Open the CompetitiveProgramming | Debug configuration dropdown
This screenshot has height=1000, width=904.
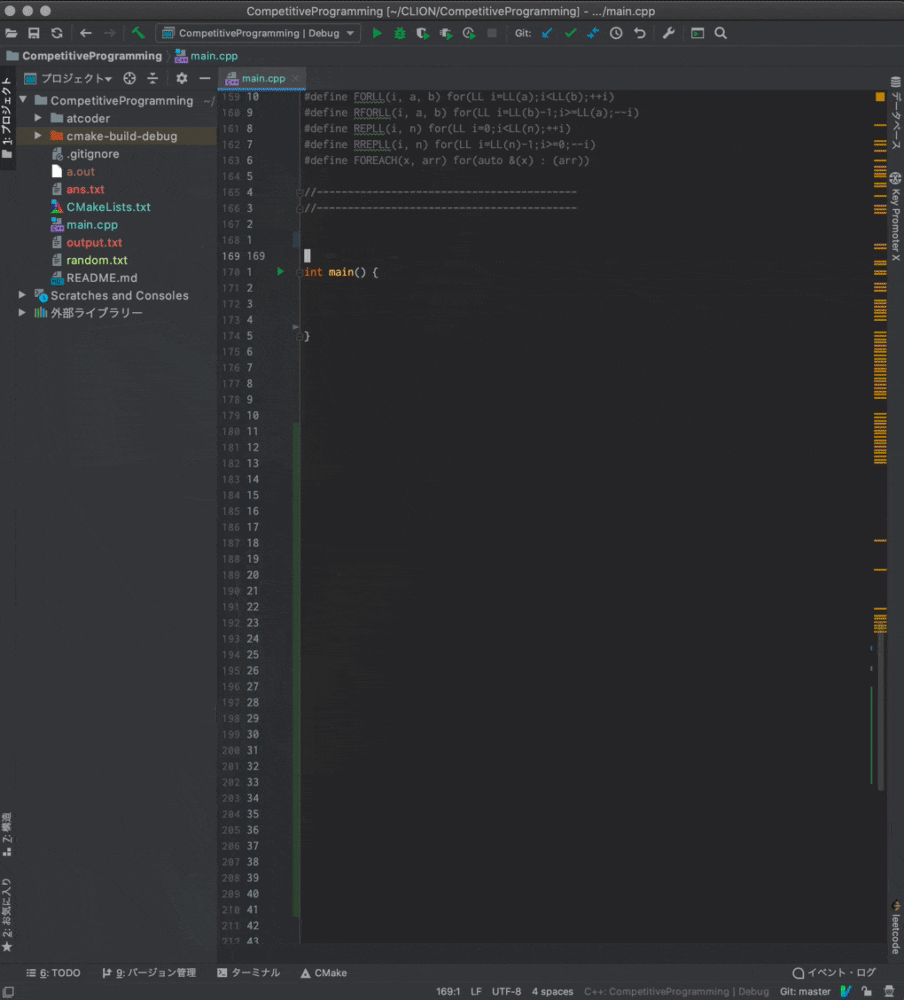(x=258, y=33)
